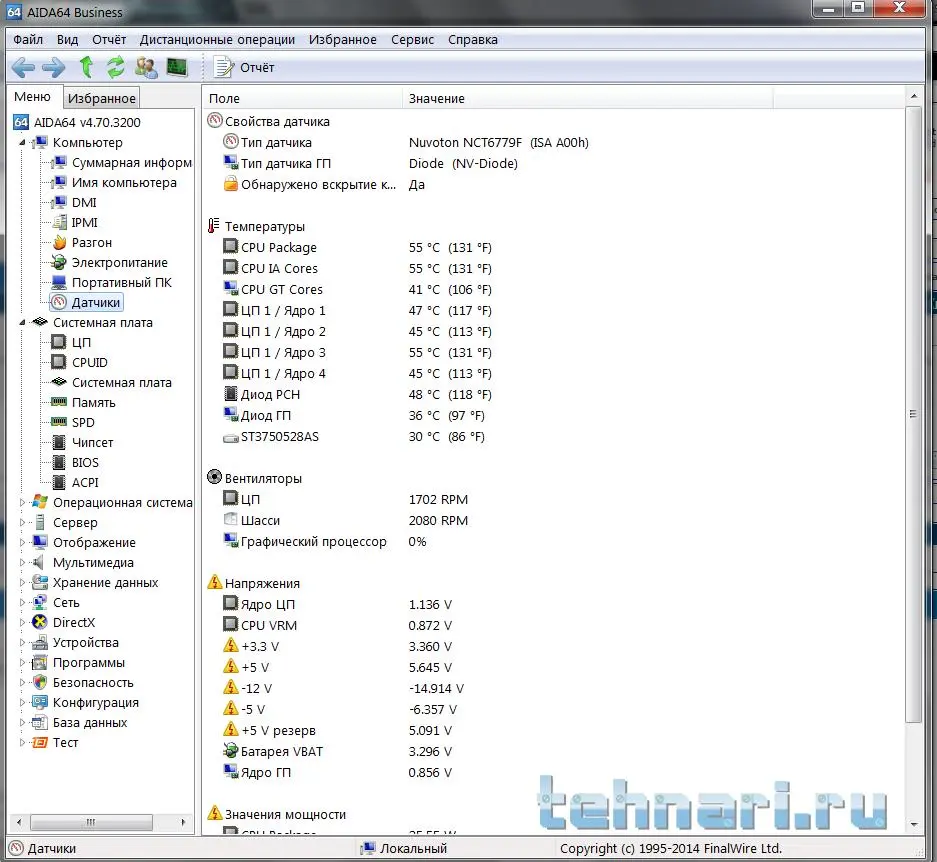Click the BIOS chip icon
The image size is (937, 862).
[x=59, y=462]
